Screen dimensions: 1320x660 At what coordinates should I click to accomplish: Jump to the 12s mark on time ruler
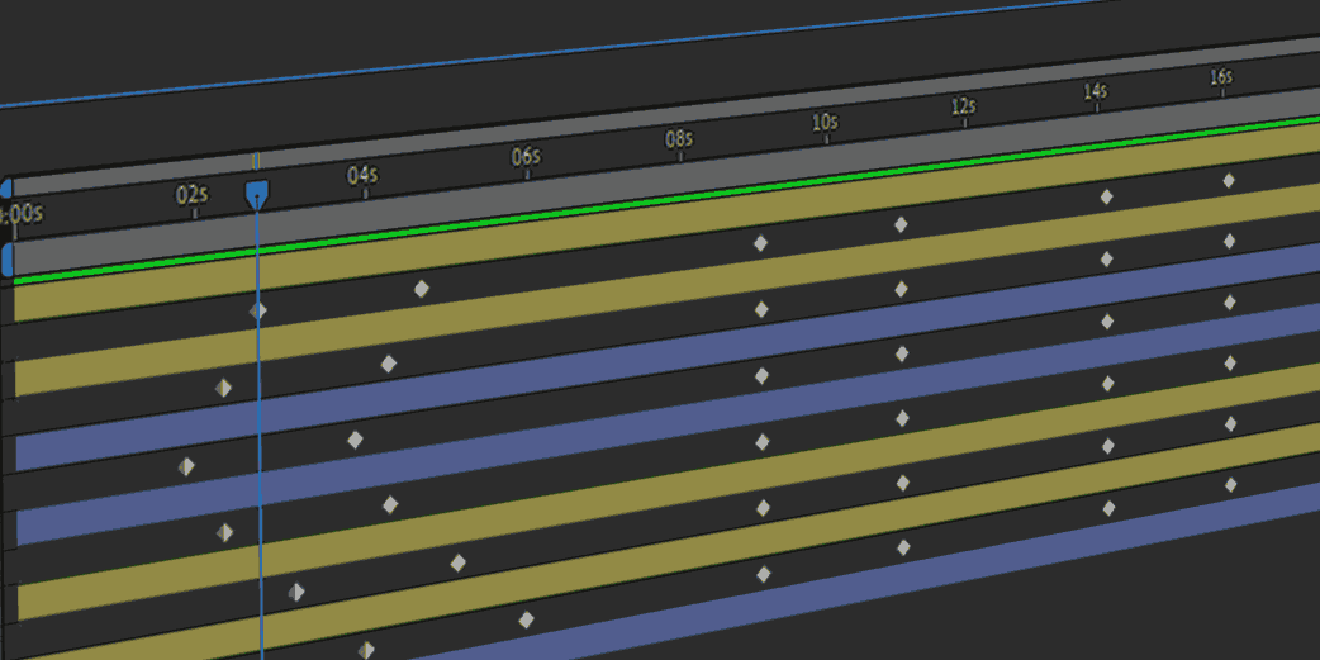coord(963,106)
